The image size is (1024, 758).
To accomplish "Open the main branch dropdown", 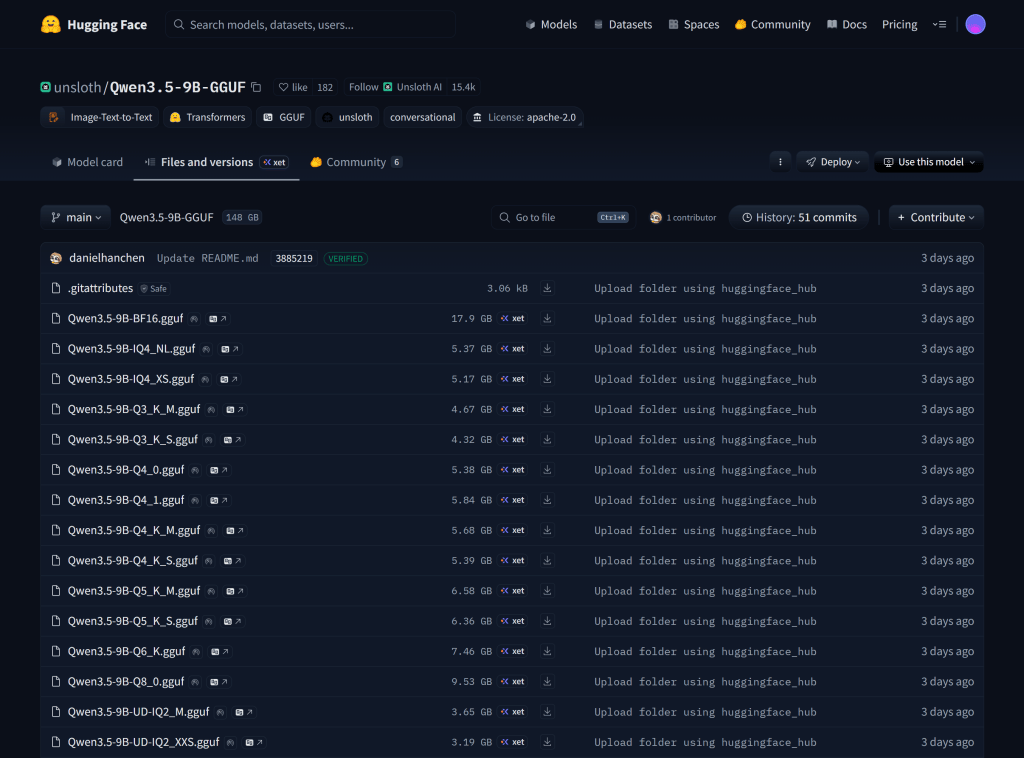I will 76,217.
